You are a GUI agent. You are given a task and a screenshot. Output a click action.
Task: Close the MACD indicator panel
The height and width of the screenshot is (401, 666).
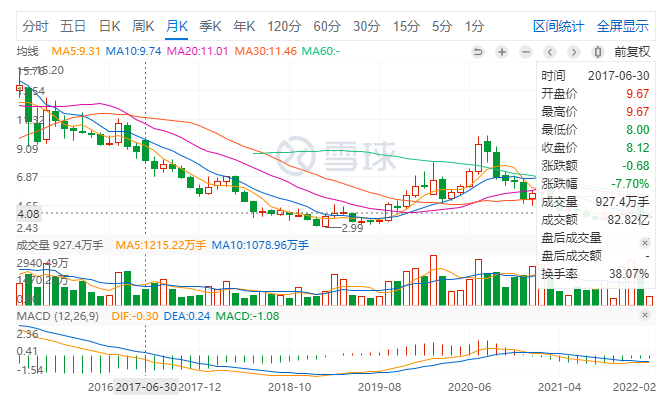645,315
